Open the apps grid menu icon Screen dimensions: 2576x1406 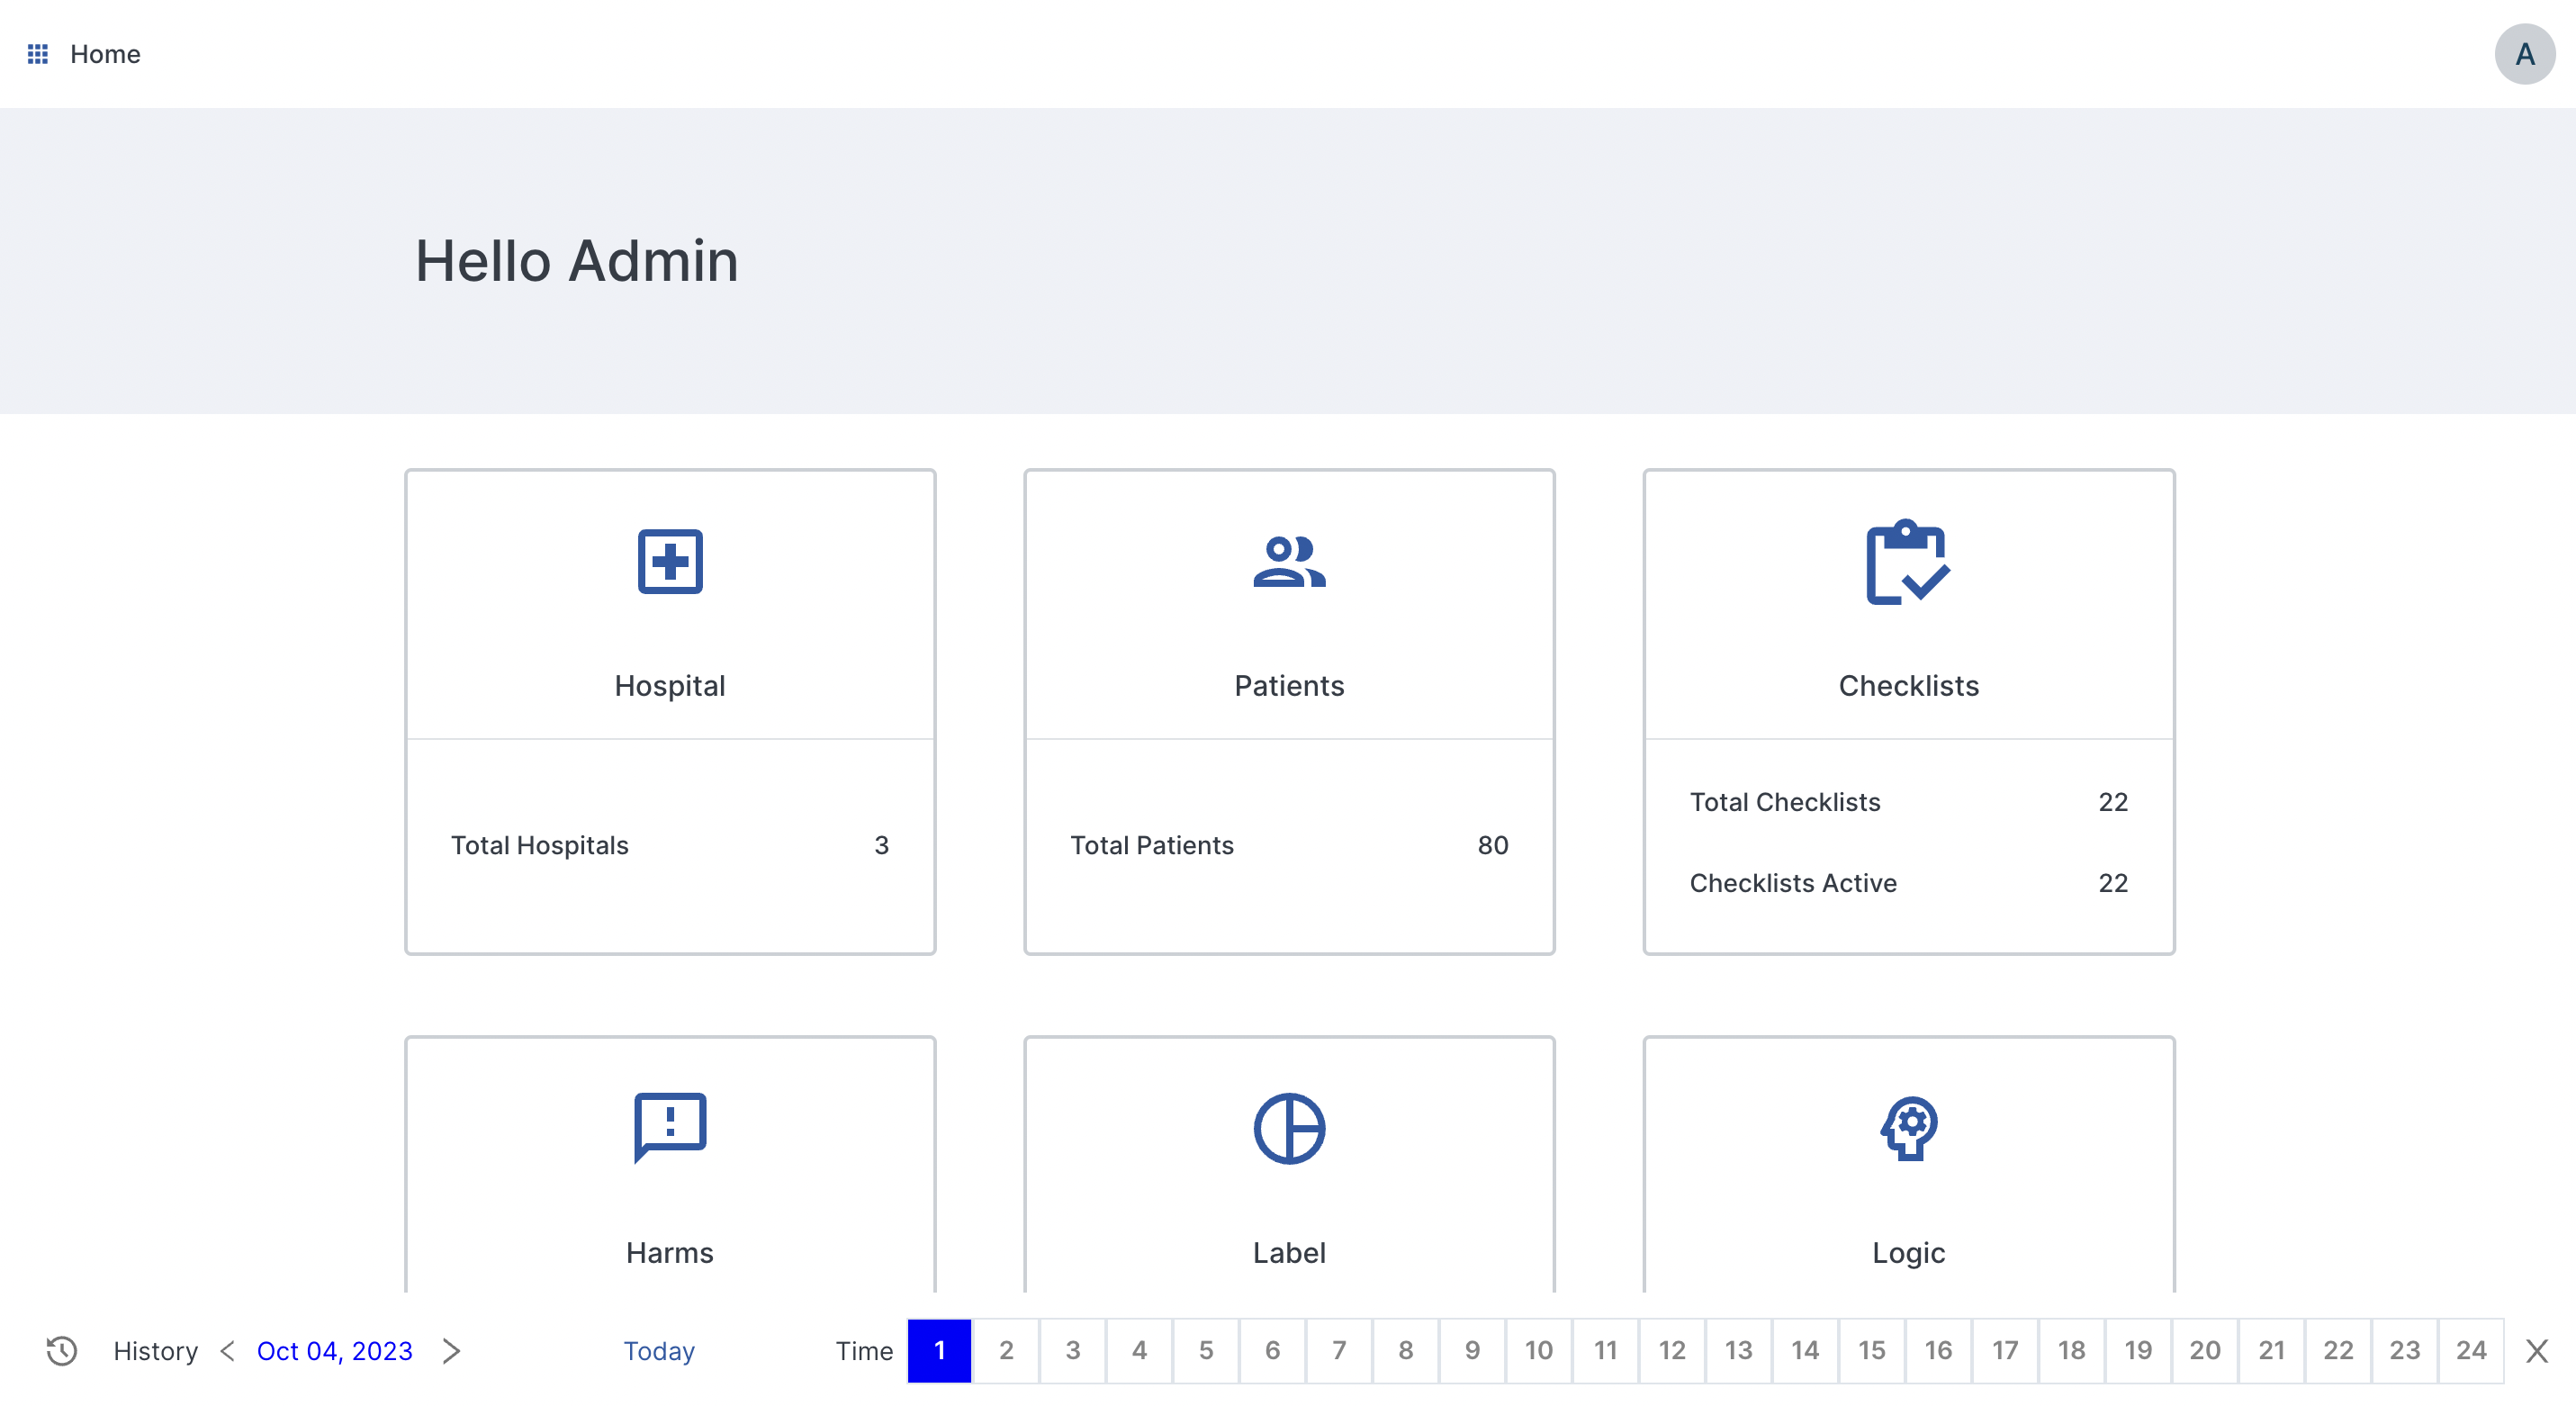[x=37, y=54]
